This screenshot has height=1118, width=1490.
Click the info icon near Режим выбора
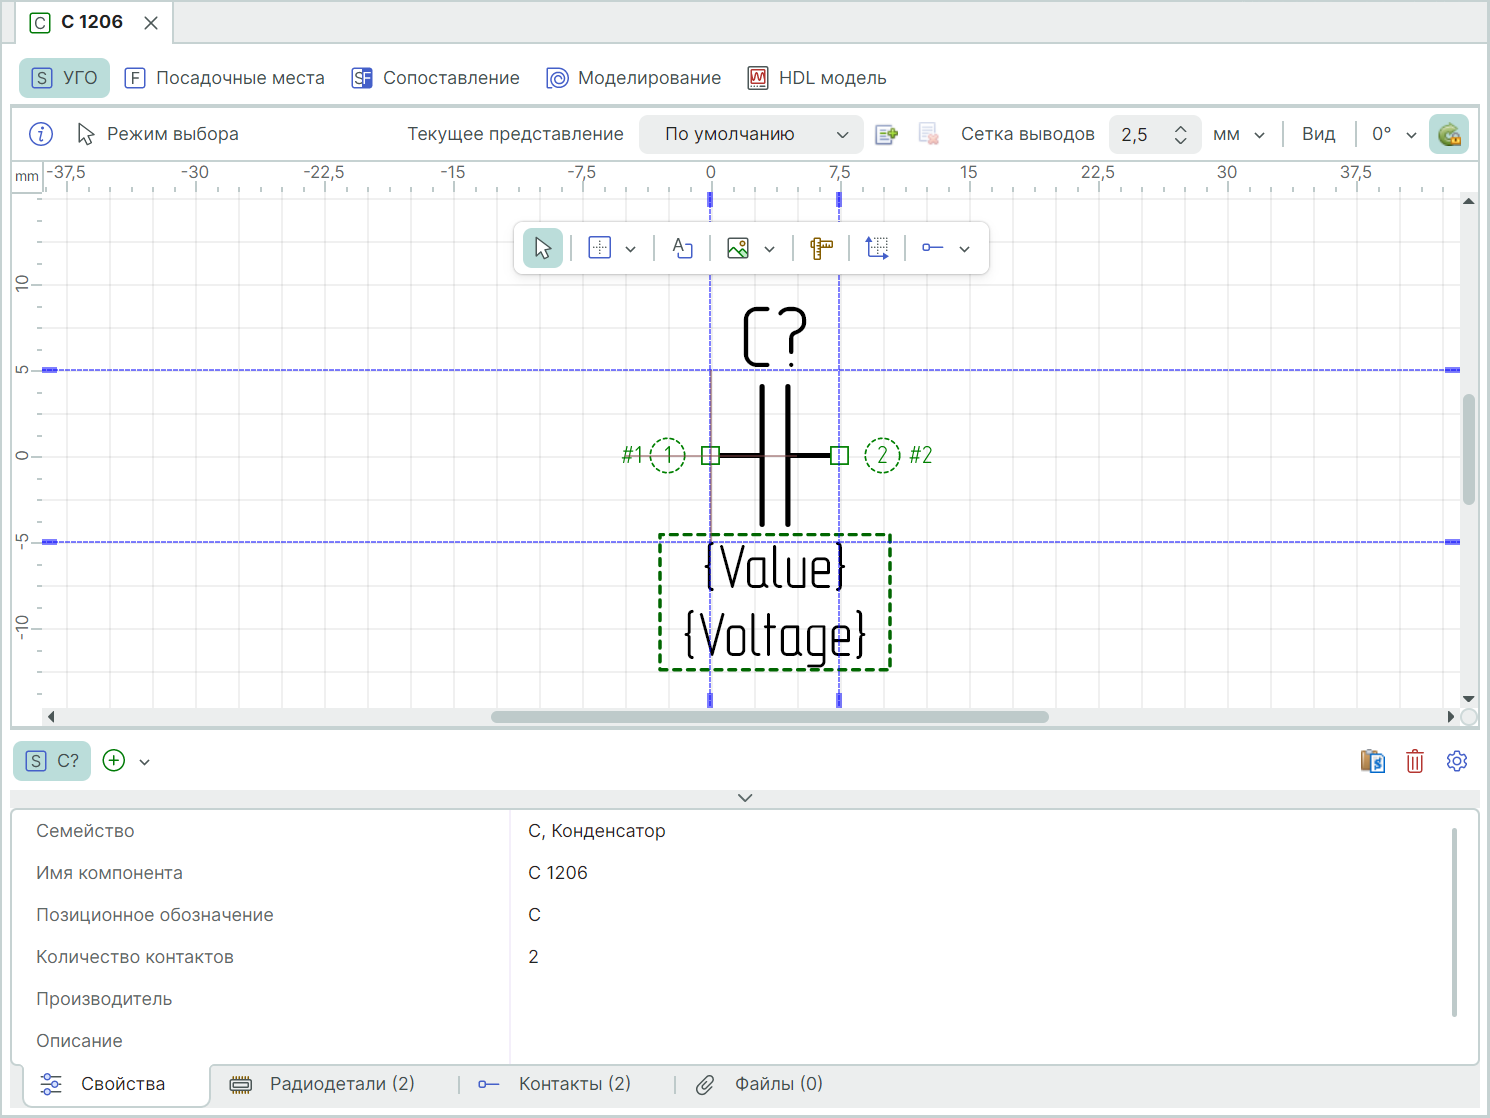(x=41, y=134)
